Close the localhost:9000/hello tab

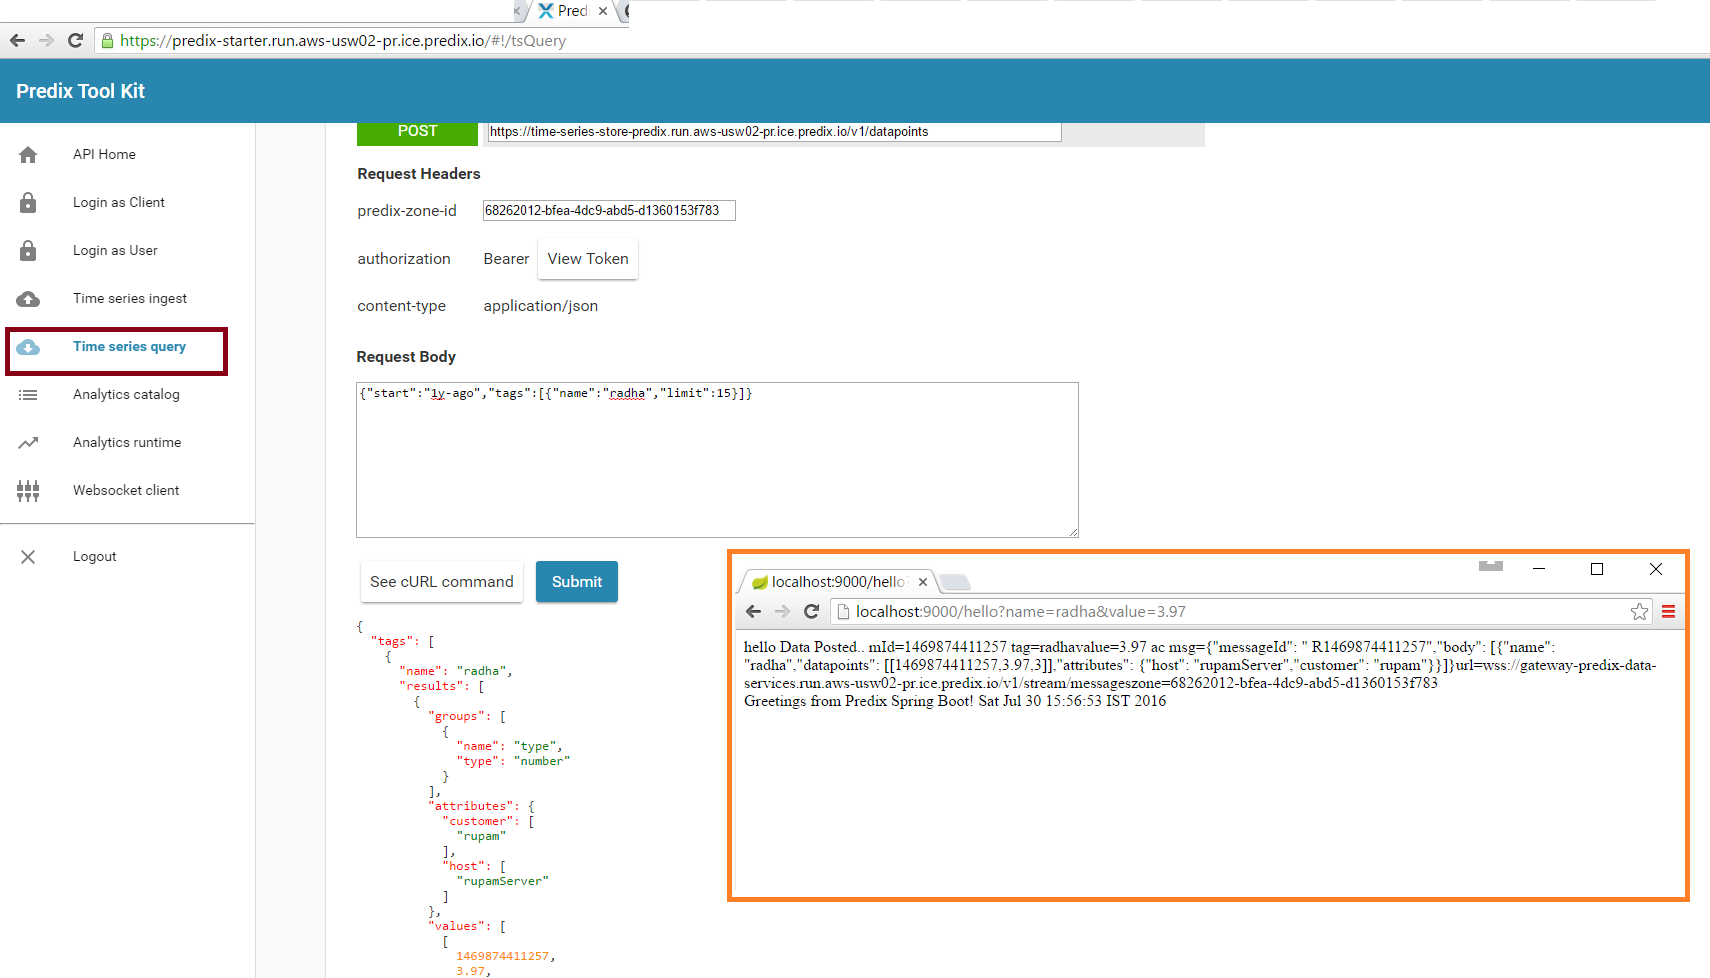coord(923,582)
